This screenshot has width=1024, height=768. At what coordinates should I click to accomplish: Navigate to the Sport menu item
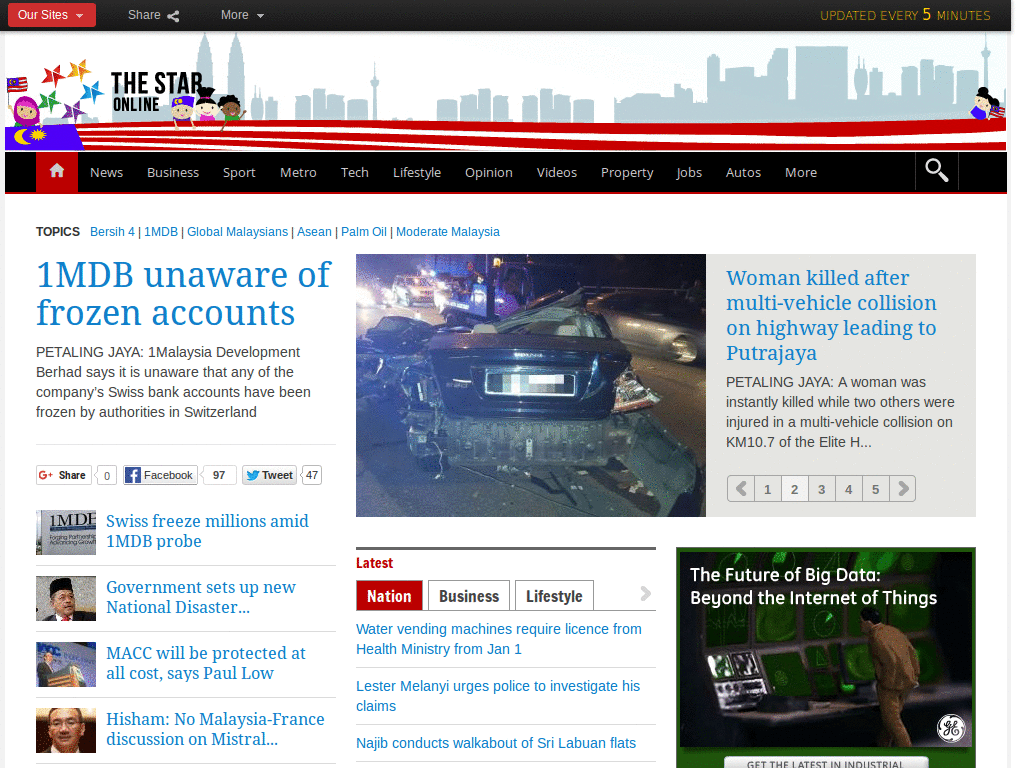click(239, 172)
